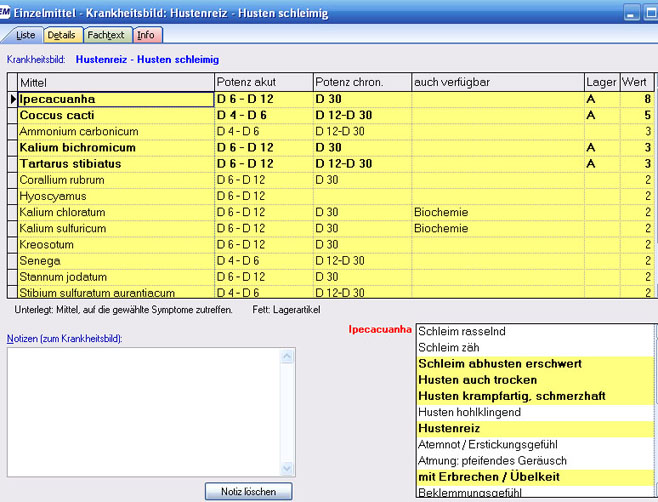Click the Wert column header
This screenshot has height=502, width=658.
click(637, 81)
